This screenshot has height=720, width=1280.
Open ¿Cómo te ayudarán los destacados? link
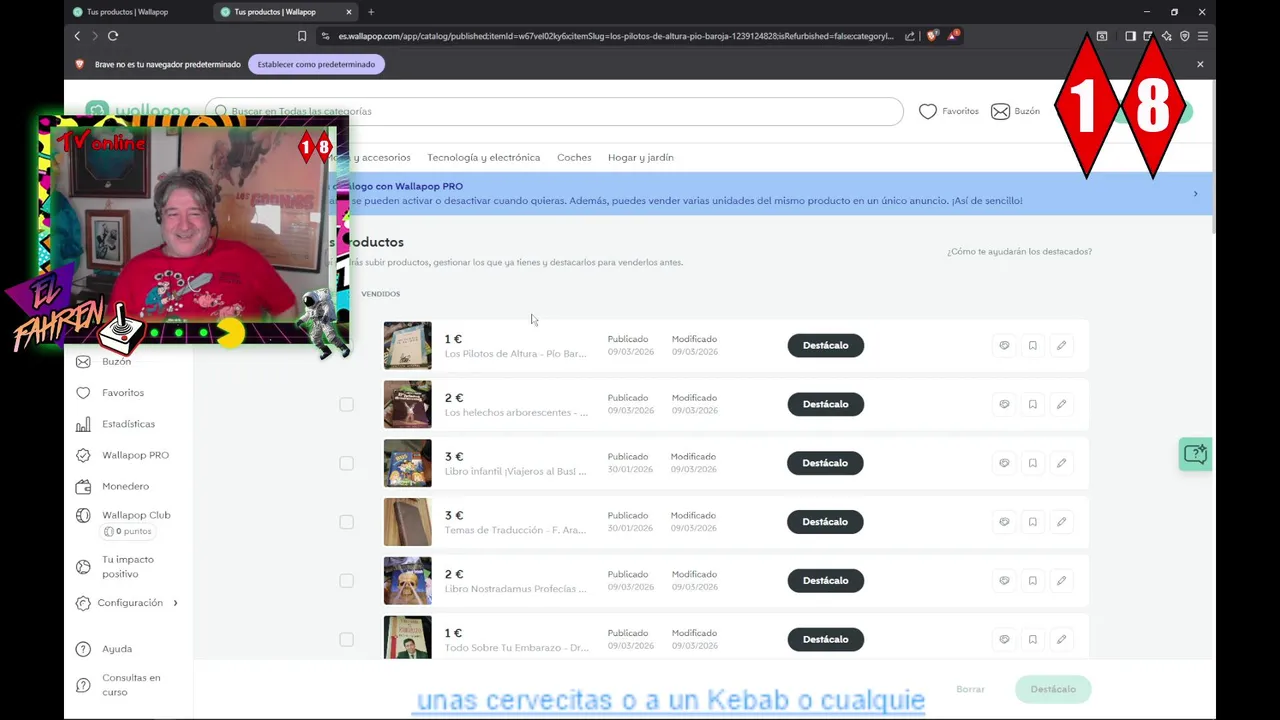click(1019, 252)
